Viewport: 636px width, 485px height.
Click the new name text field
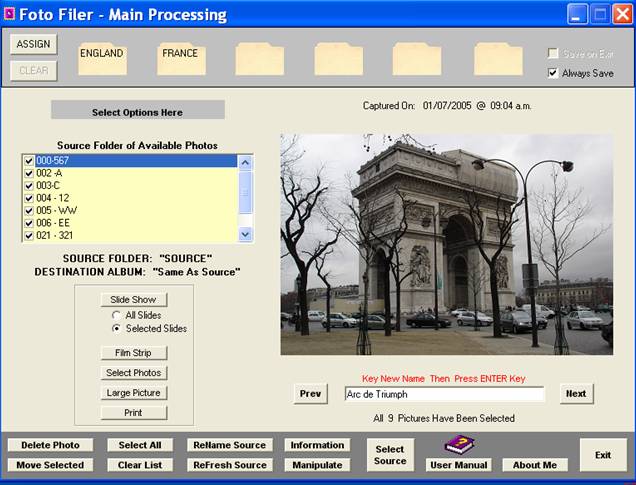click(x=443, y=394)
